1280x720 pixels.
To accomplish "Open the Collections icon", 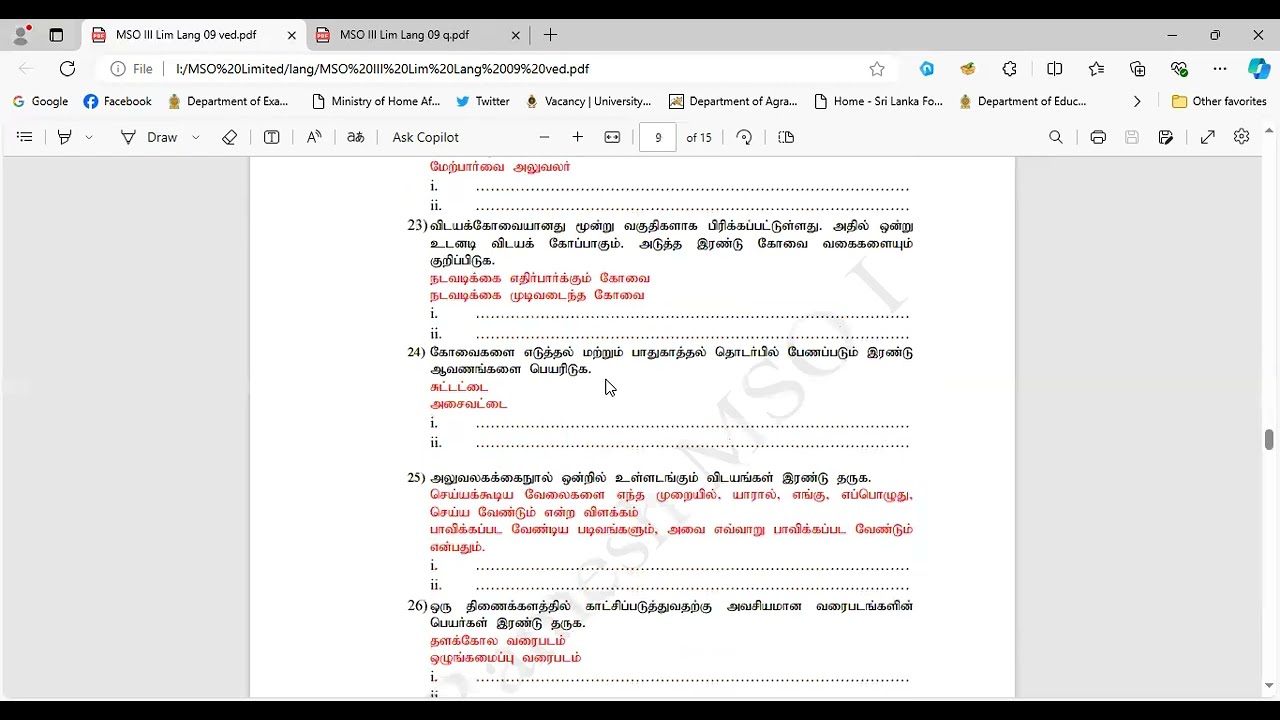I will tap(1138, 69).
